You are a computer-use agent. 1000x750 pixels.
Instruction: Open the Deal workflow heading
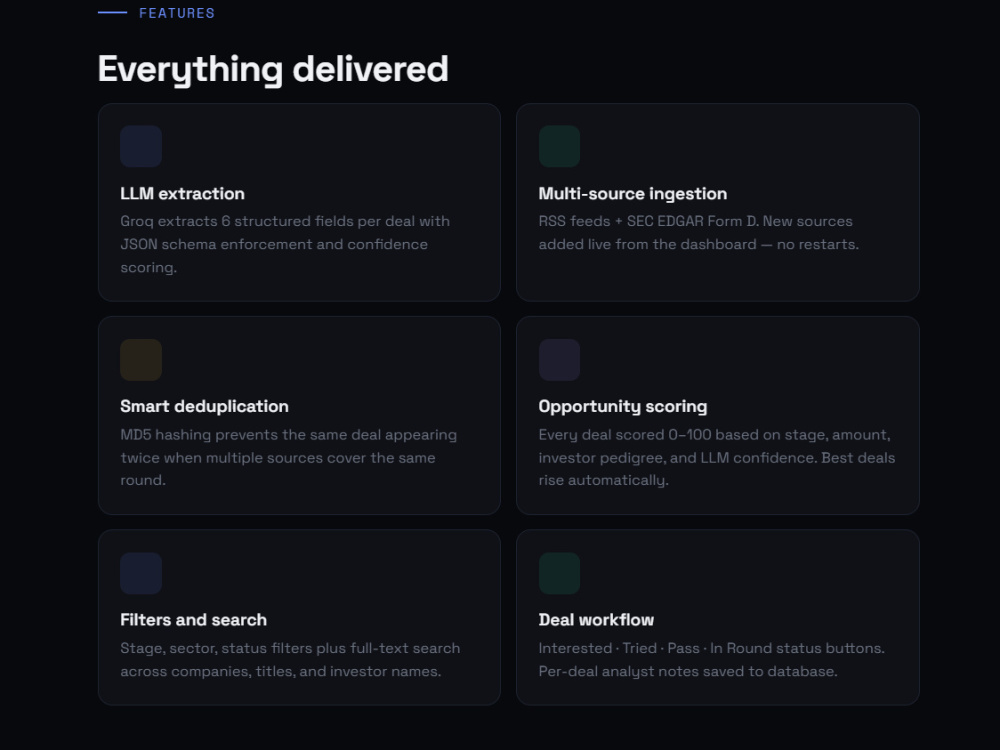[596, 620]
